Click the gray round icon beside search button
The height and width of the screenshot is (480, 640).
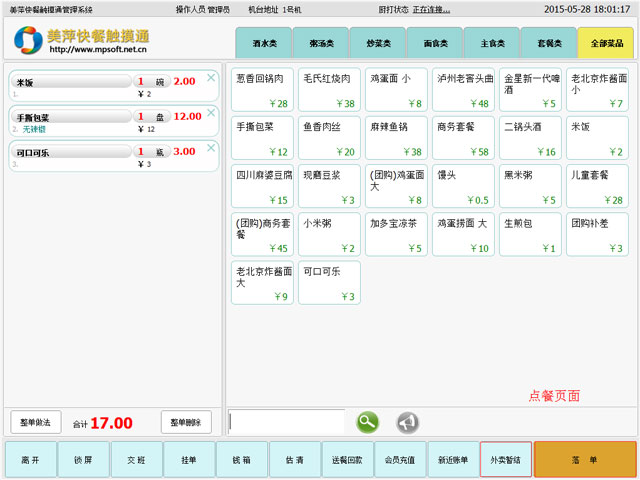(x=407, y=422)
